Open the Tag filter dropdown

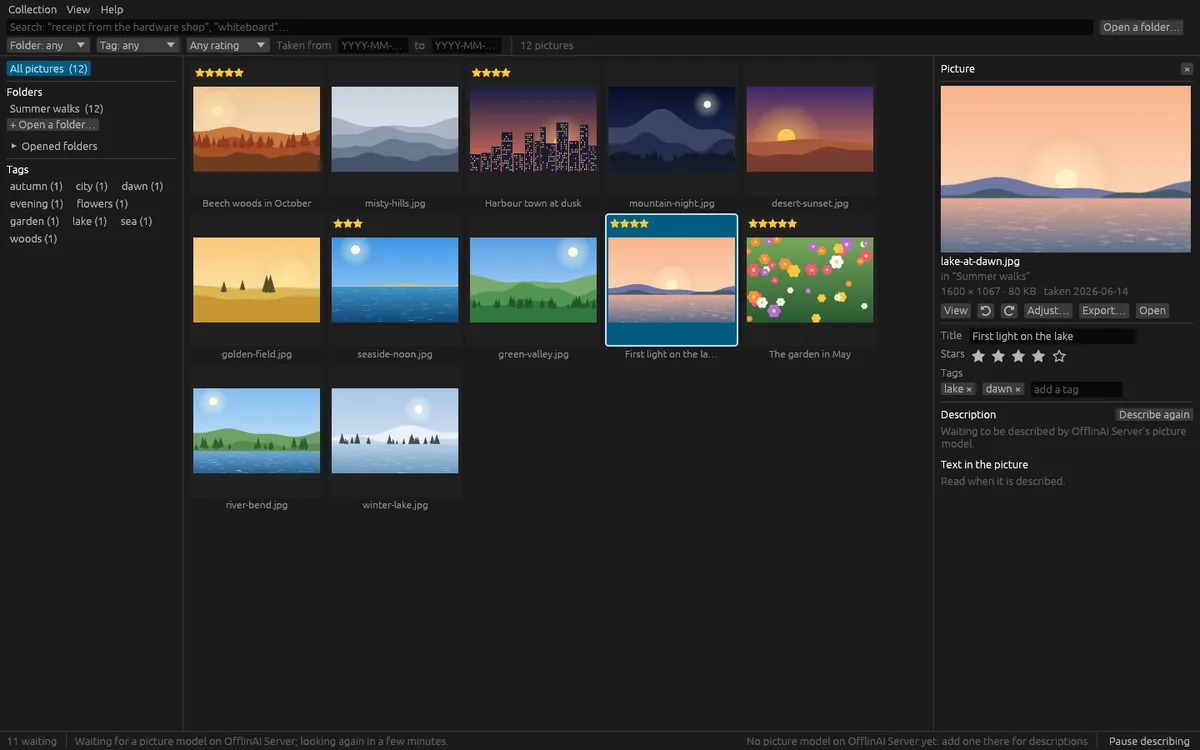point(138,45)
